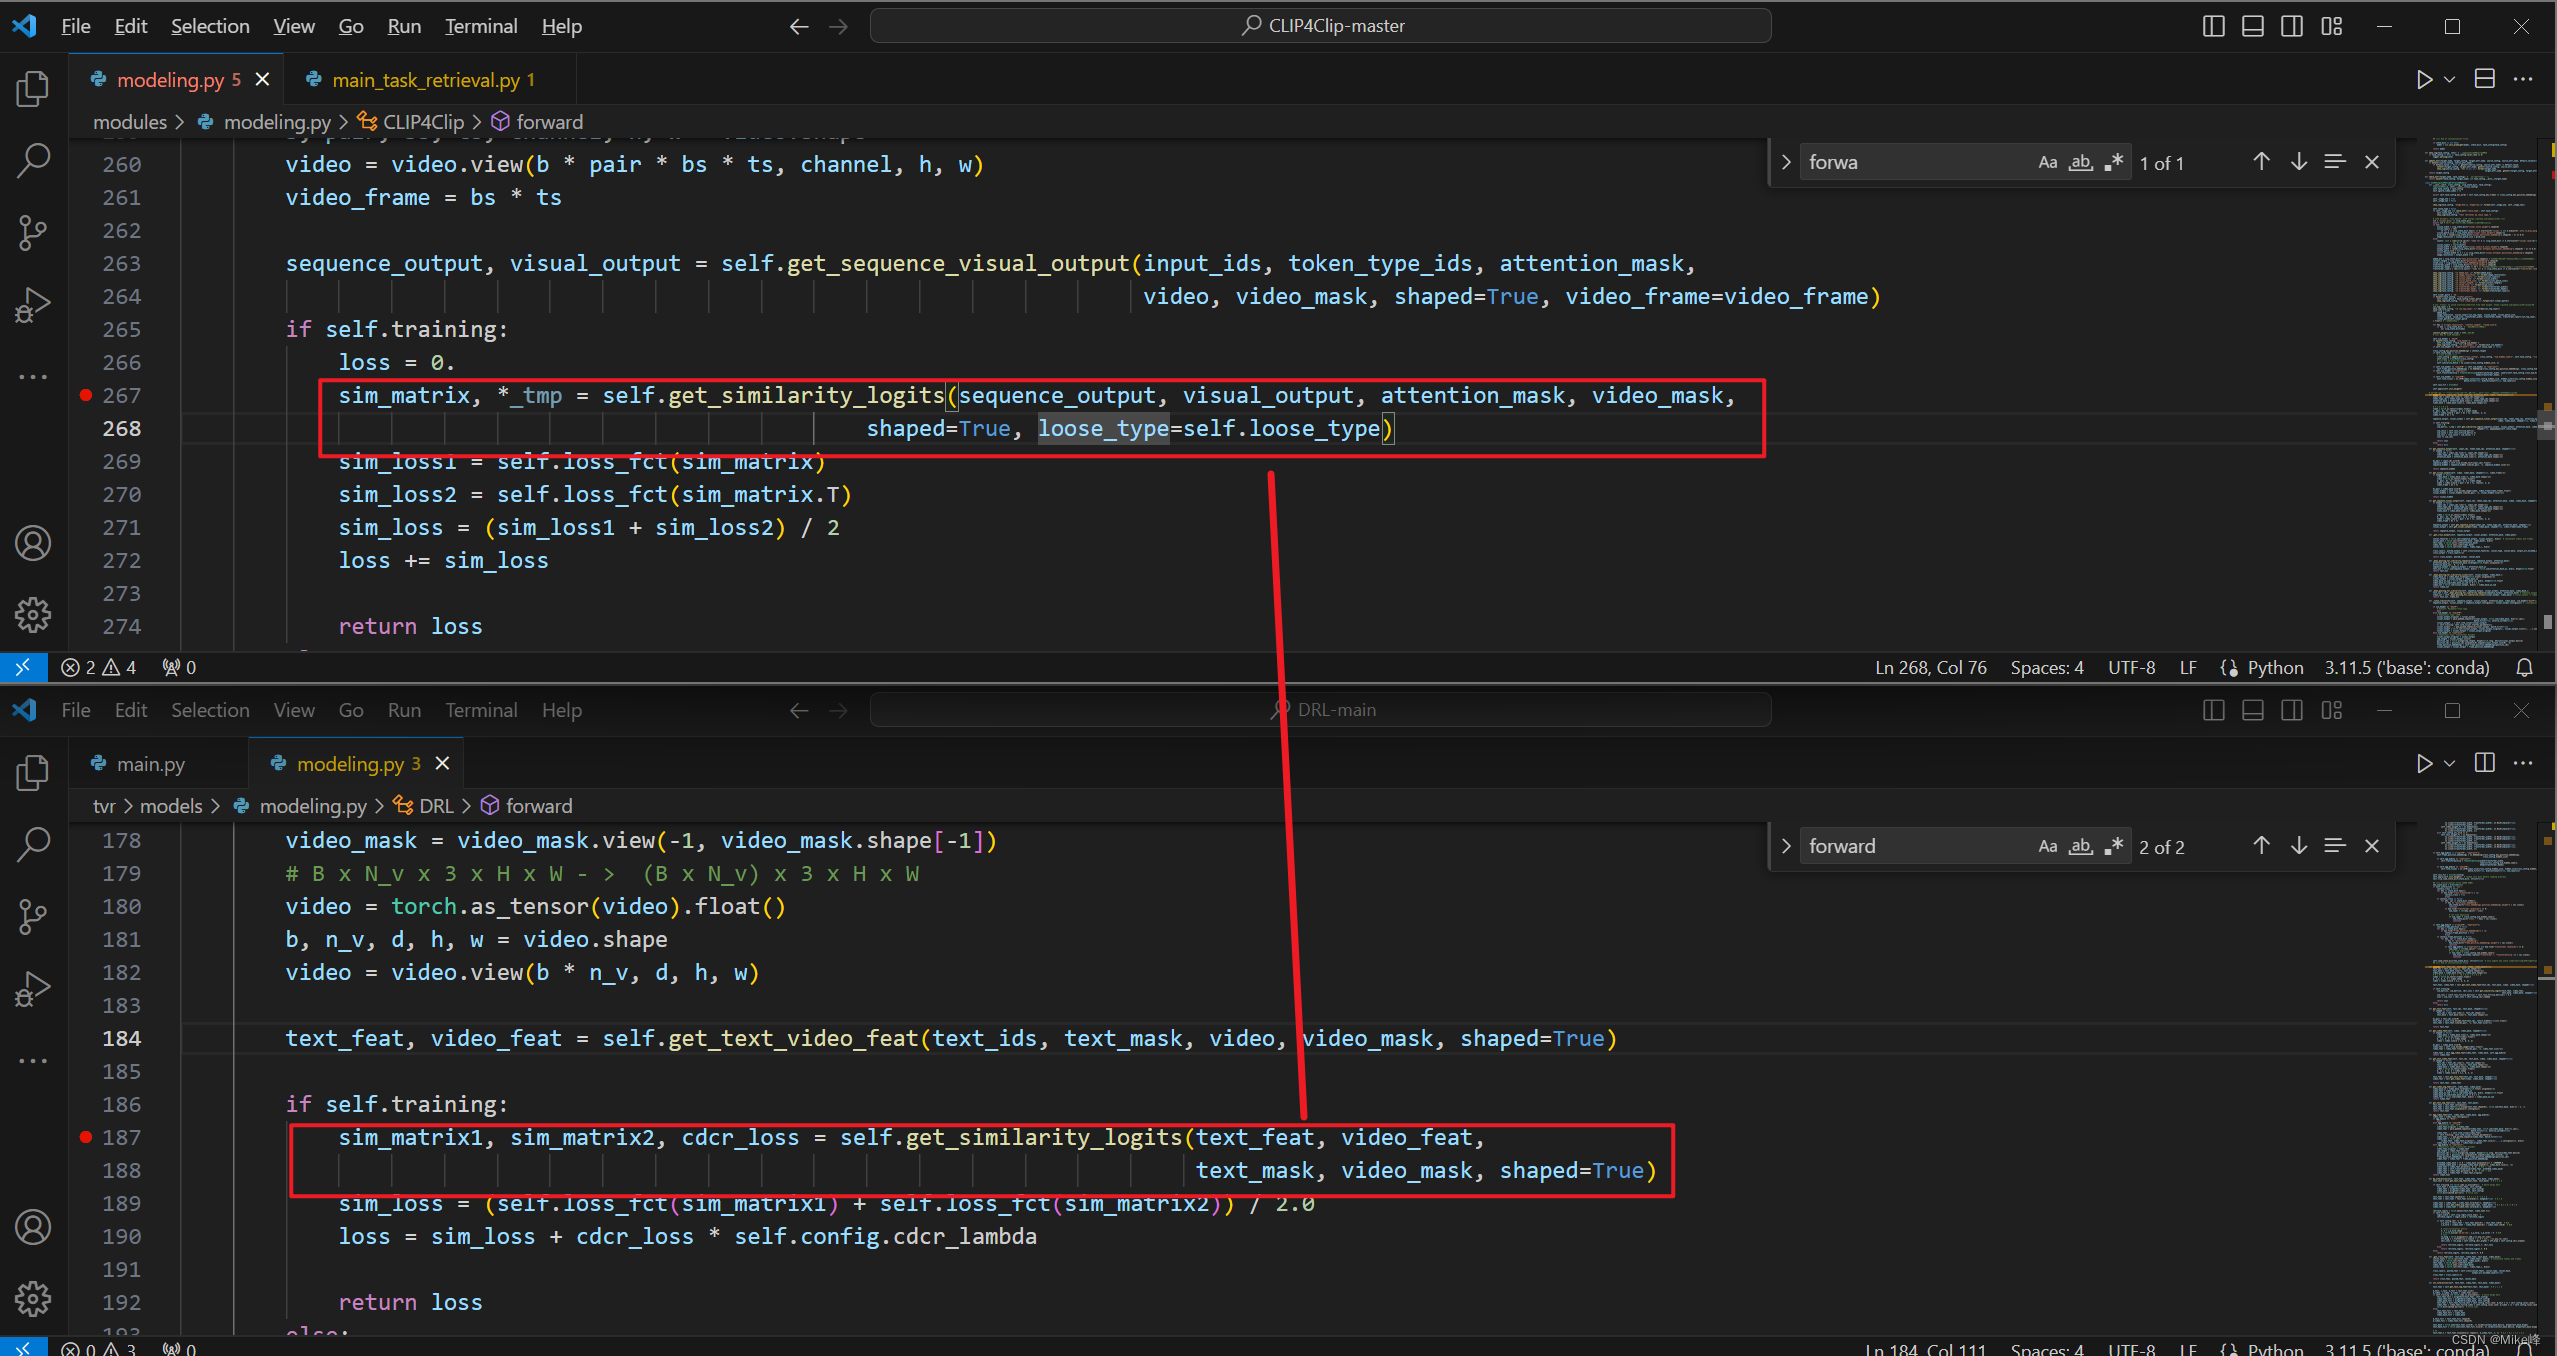Open Run menu in DRL-main window
Screen dimensions: 2557x1356
coord(404,710)
